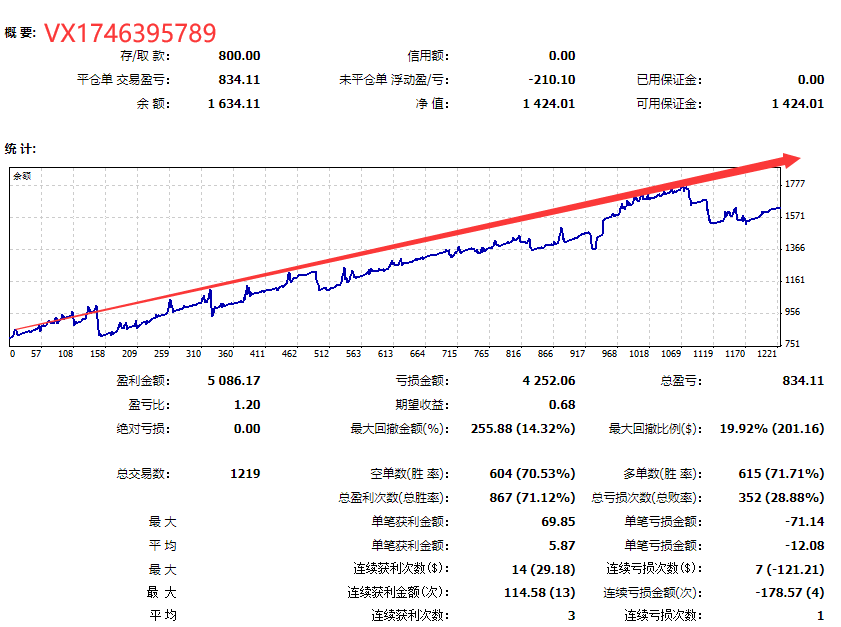
Task: Click the 1161 axis label on chart
Action: tap(795, 279)
